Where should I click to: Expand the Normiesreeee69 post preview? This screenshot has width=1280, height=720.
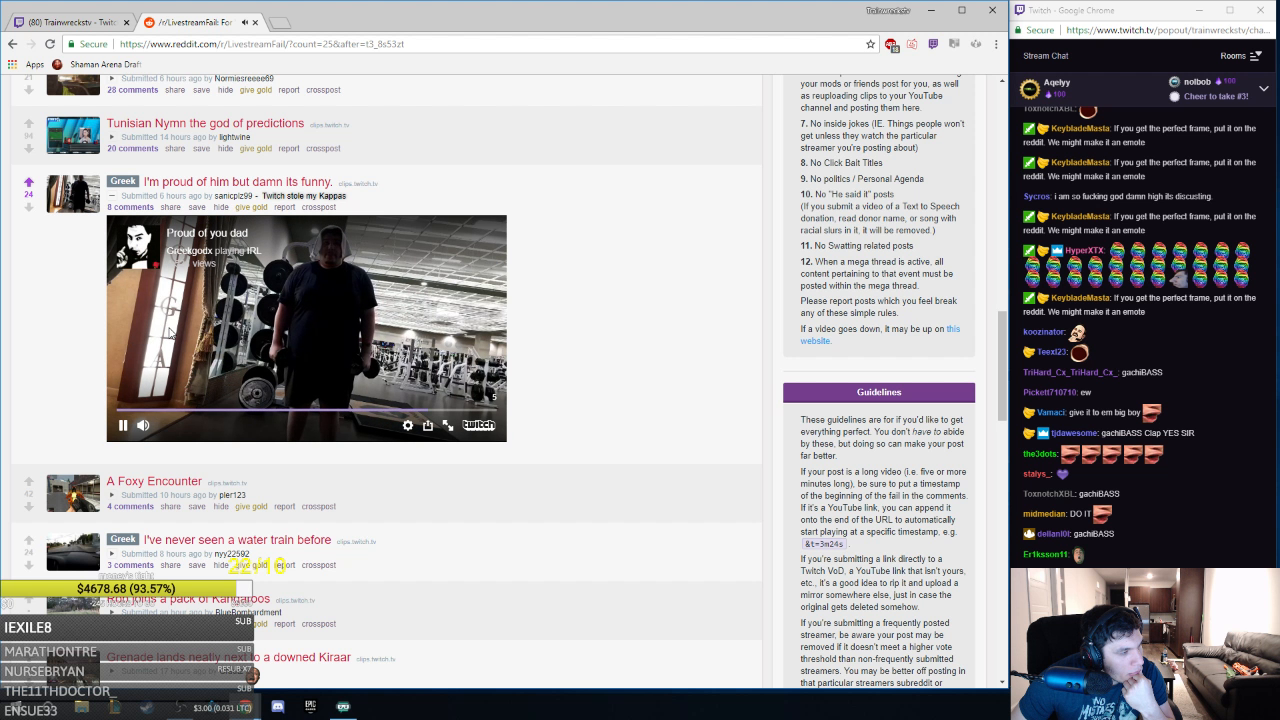(x=113, y=79)
